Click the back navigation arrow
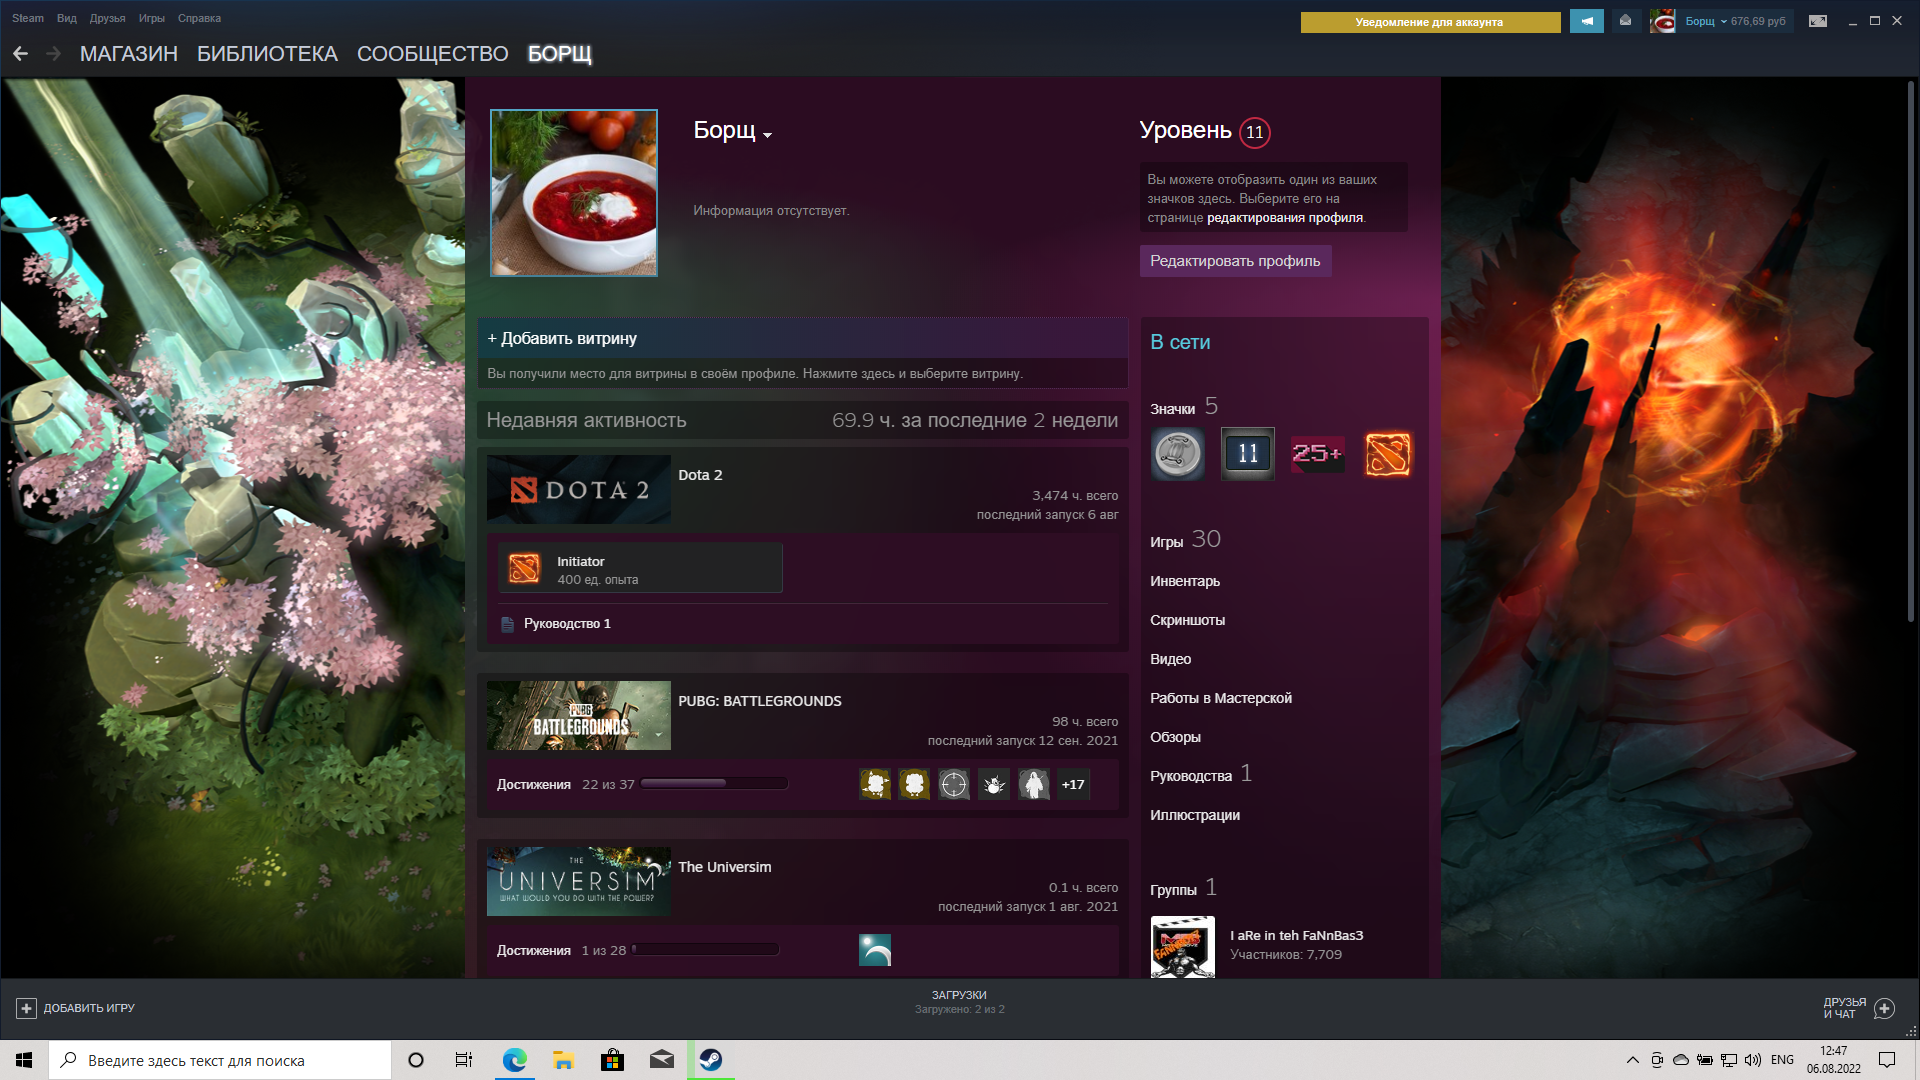1920x1080 pixels. coord(20,54)
